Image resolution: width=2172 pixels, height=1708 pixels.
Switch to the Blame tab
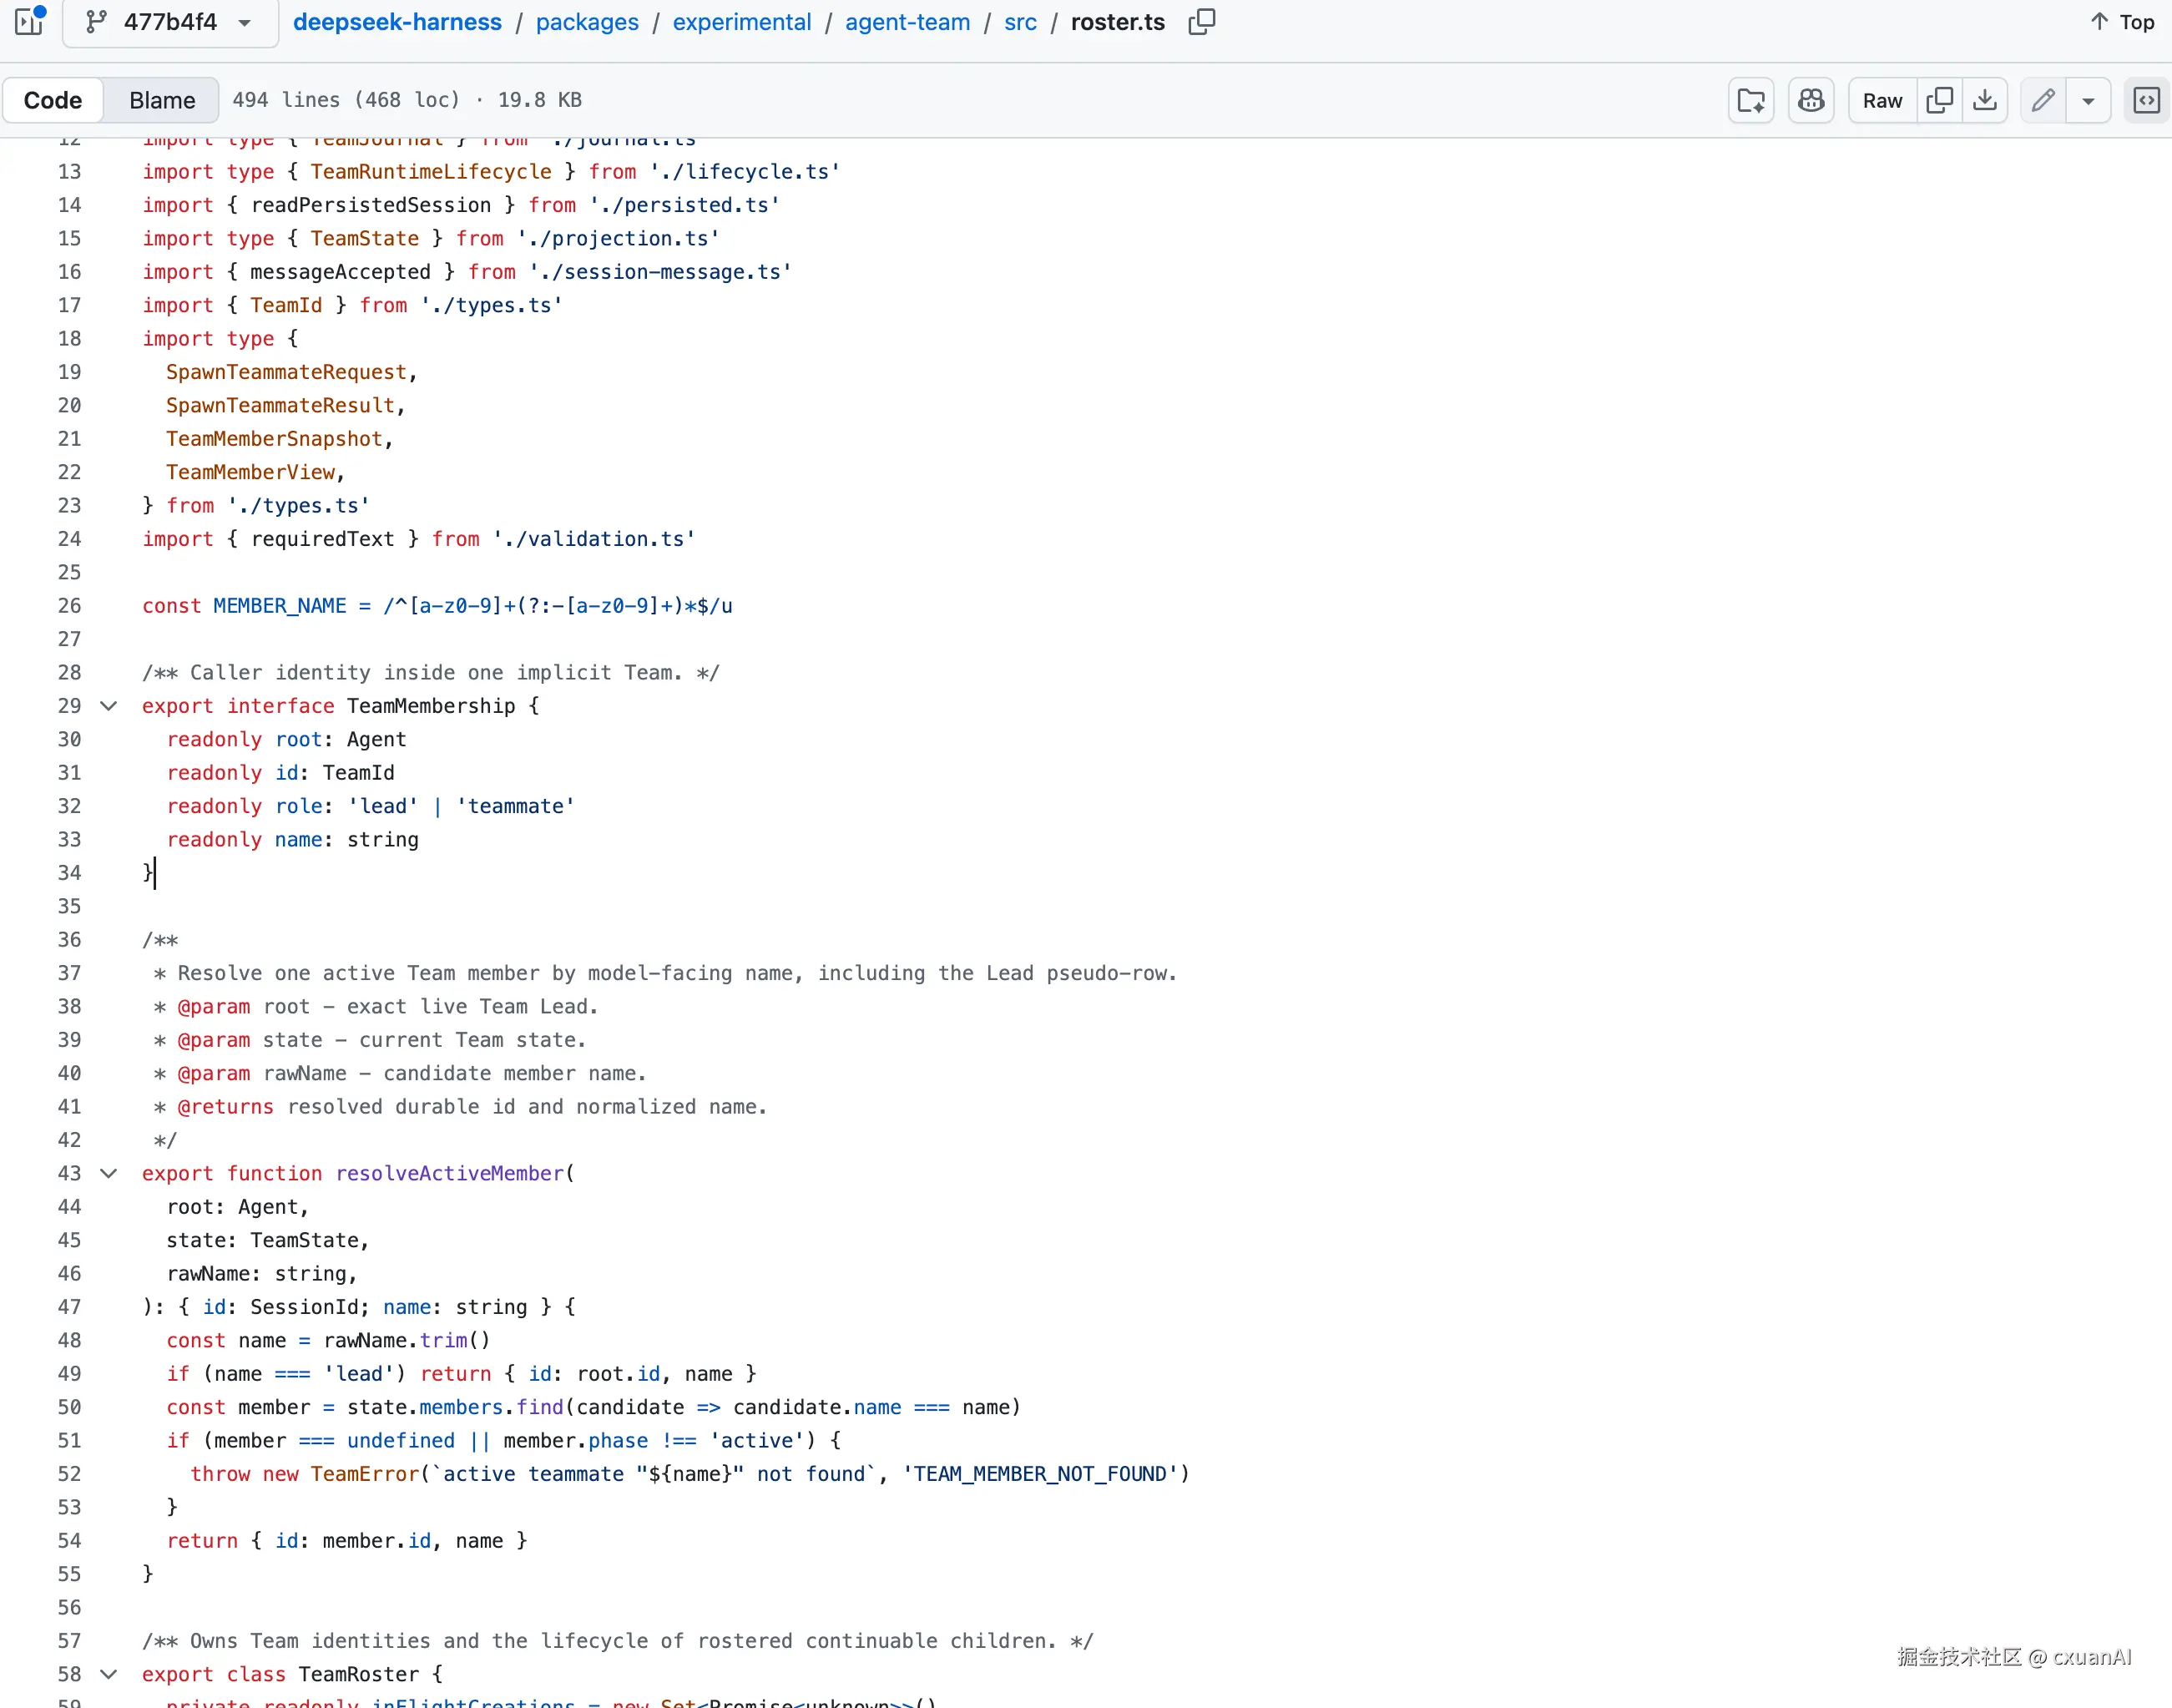(162, 100)
